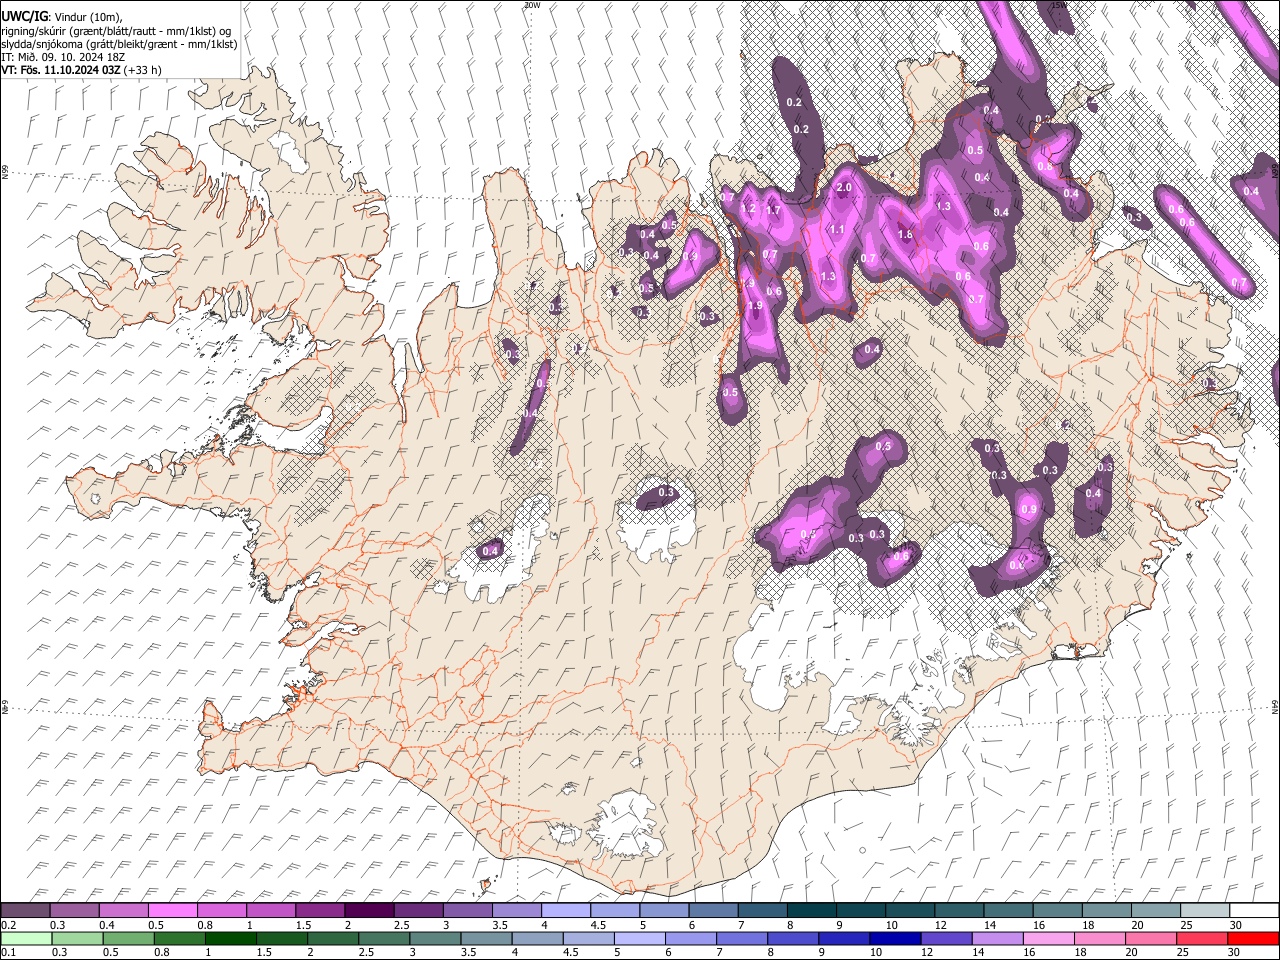Select top-row gray-teal swatch at 16
Image resolution: width=1280 pixels, height=960 pixels.
tap(1057, 910)
